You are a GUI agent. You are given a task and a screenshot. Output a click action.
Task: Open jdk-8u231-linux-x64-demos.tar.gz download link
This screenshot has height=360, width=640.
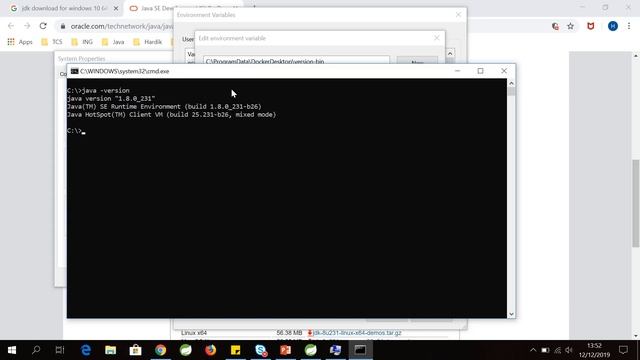358,333
